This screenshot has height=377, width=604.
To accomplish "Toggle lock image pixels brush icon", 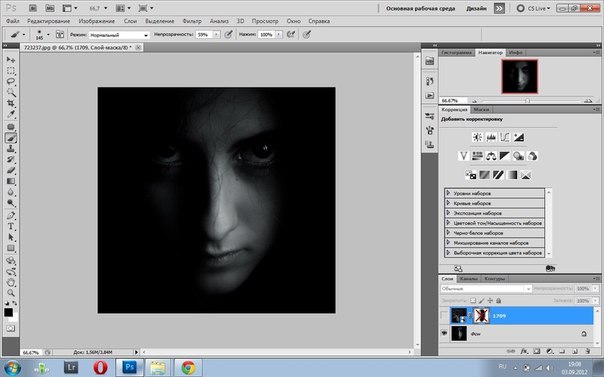I will tap(482, 300).
